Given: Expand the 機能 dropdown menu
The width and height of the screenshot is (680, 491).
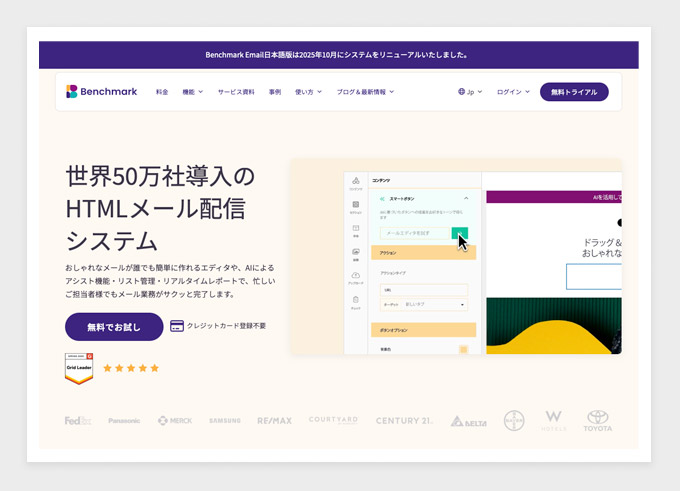Looking at the screenshot, I should point(192,92).
